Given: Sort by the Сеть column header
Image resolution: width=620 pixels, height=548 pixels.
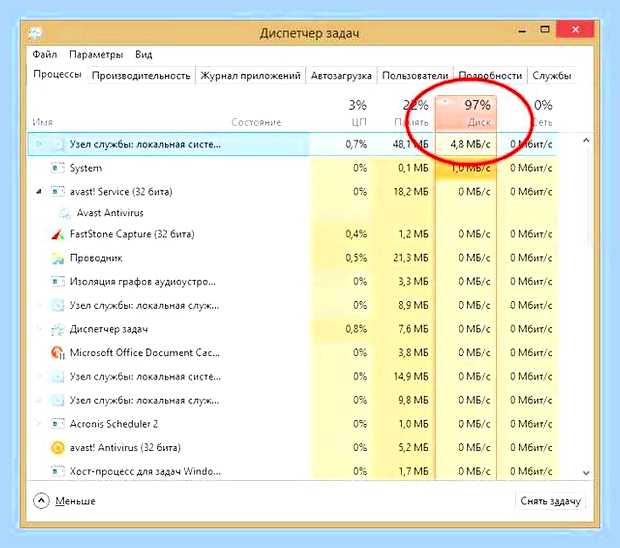Looking at the screenshot, I should pyautogui.click(x=528, y=112).
